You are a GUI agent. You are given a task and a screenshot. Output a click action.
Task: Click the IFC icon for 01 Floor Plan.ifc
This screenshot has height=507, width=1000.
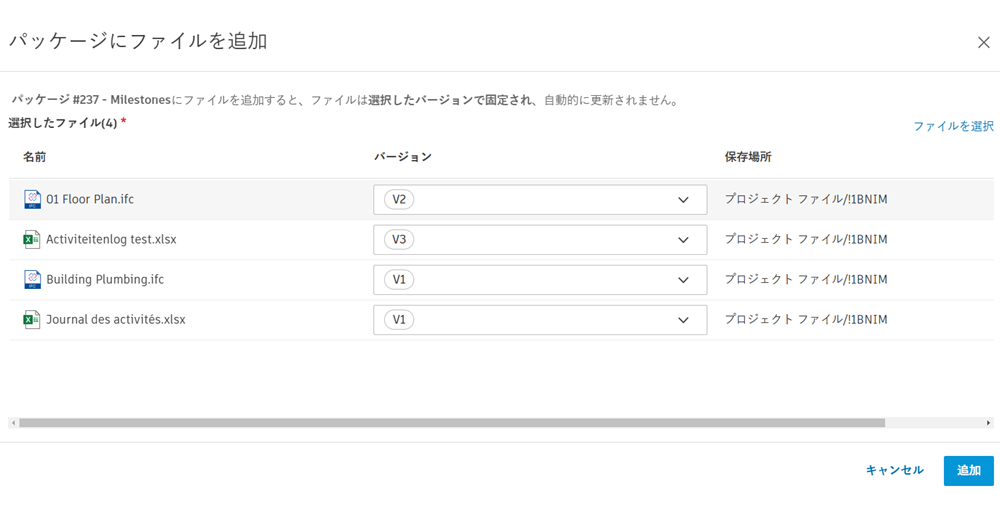32,200
